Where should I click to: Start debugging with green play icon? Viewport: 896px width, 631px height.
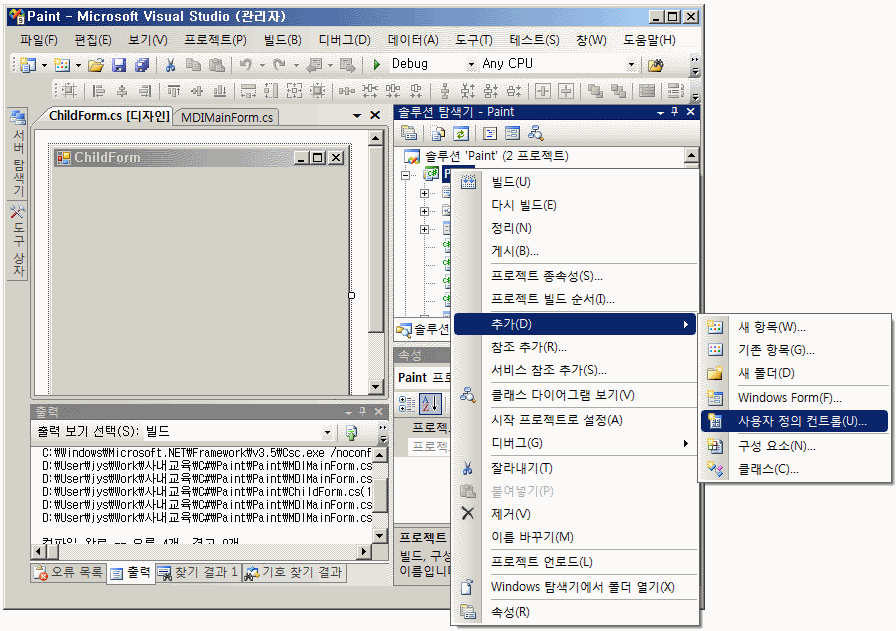tap(377, 65)
